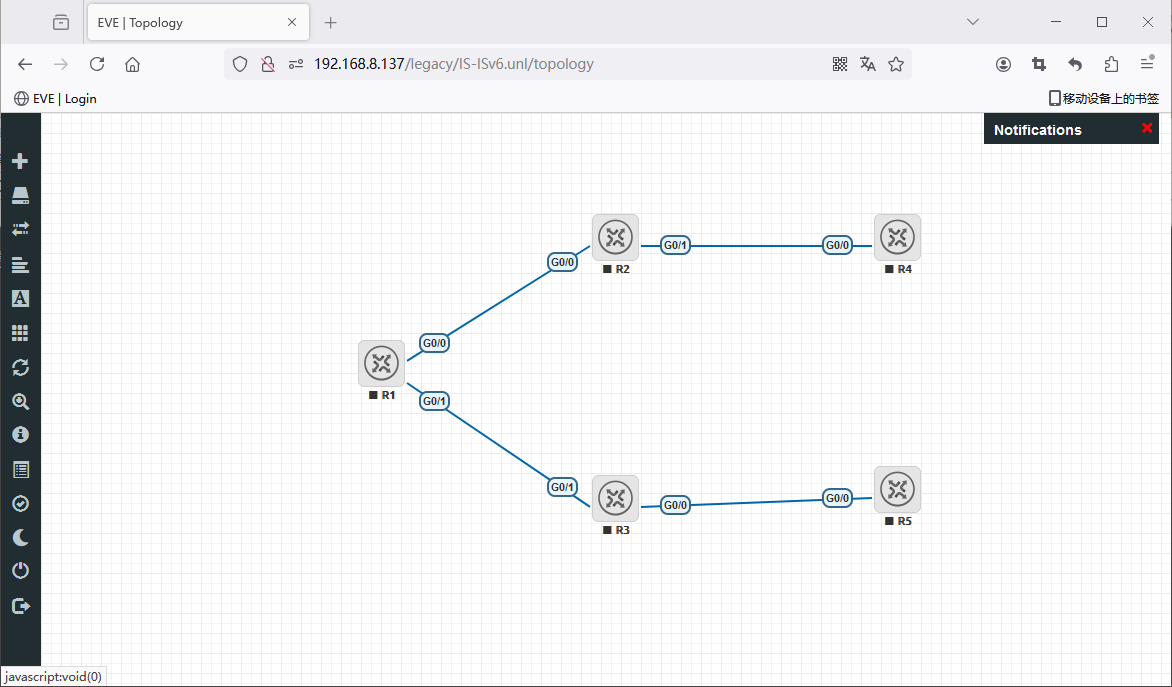The height and width of the screenshot is (687, 1172).
Task: Click the zoom magnifier sidebar icon
Action: [x=20, y=402]
